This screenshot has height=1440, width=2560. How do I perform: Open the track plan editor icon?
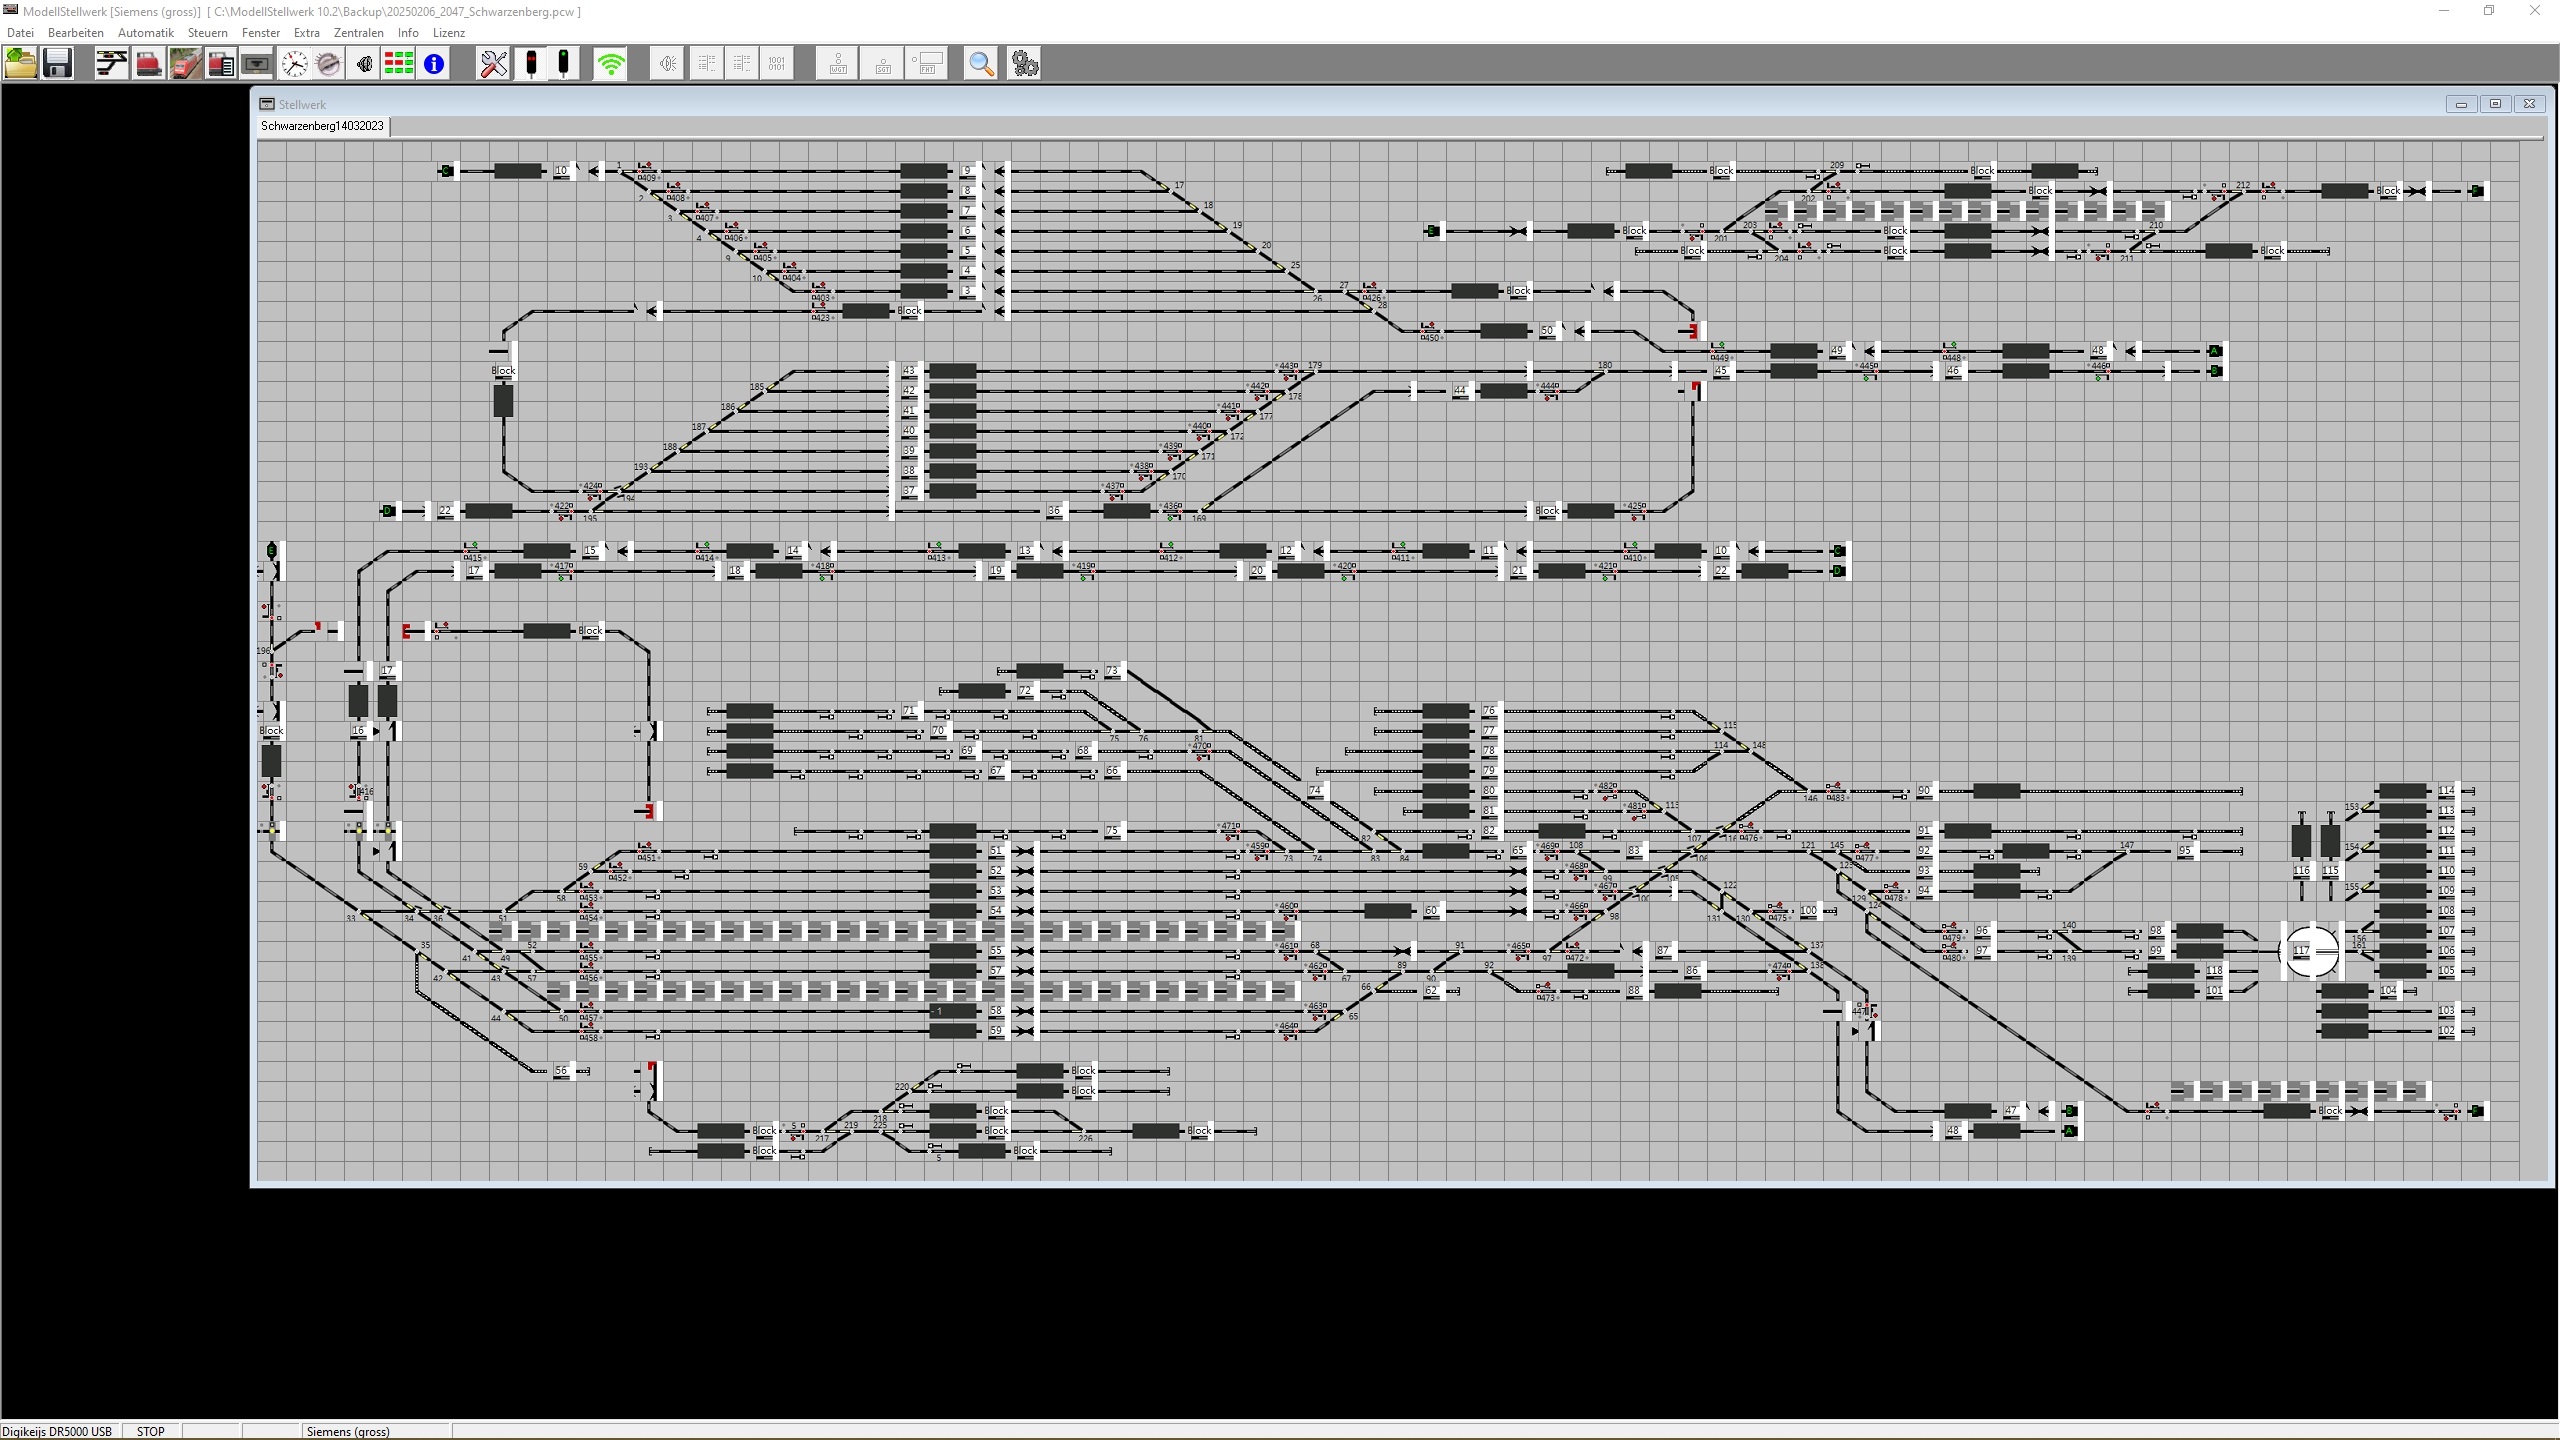112,63
